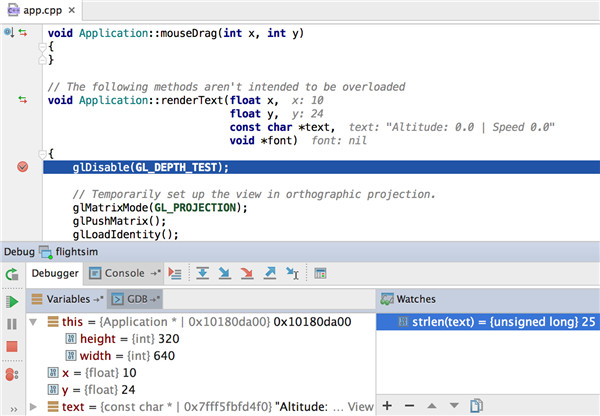Viewport: 600px width, 416px height.
Task: Add a new watch with plus button
Action: pos(388,406)
